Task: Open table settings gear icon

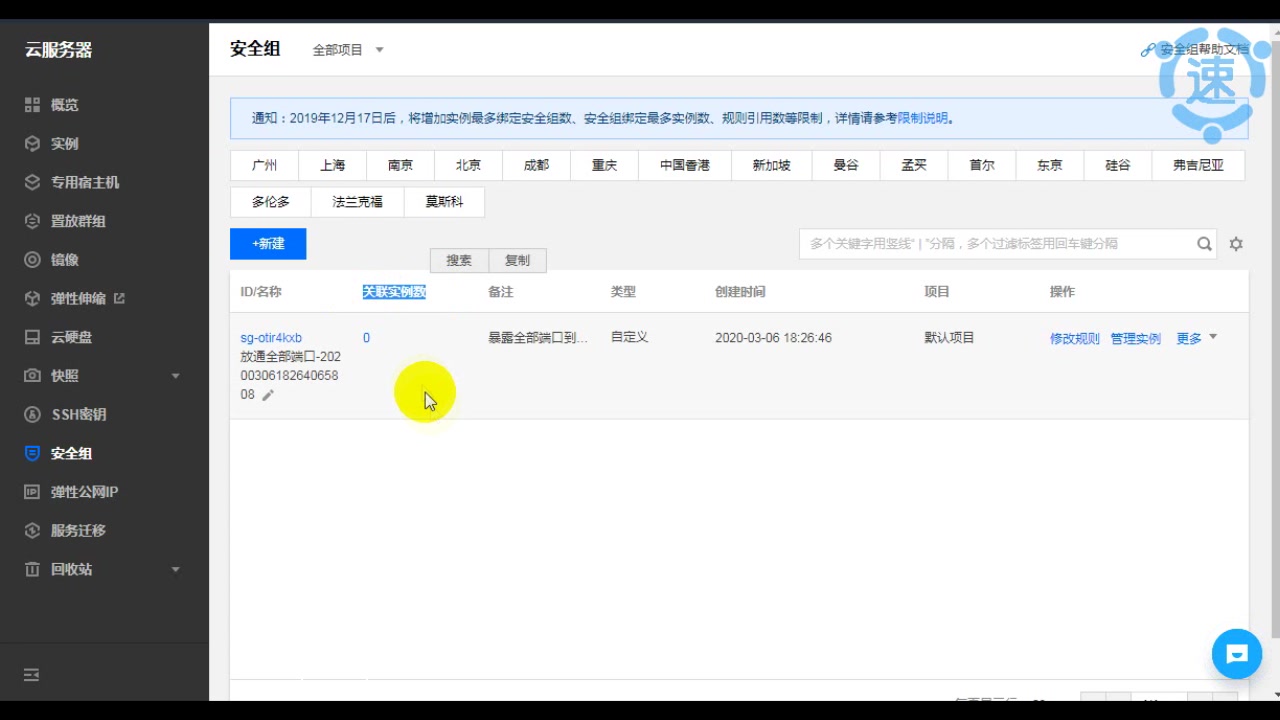Action: click(x=1236, y=244)
